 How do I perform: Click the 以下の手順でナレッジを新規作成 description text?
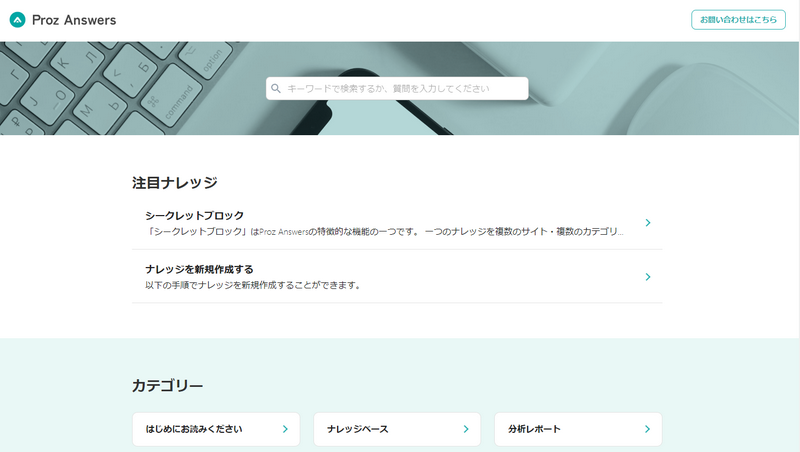[x=252, y=285]
